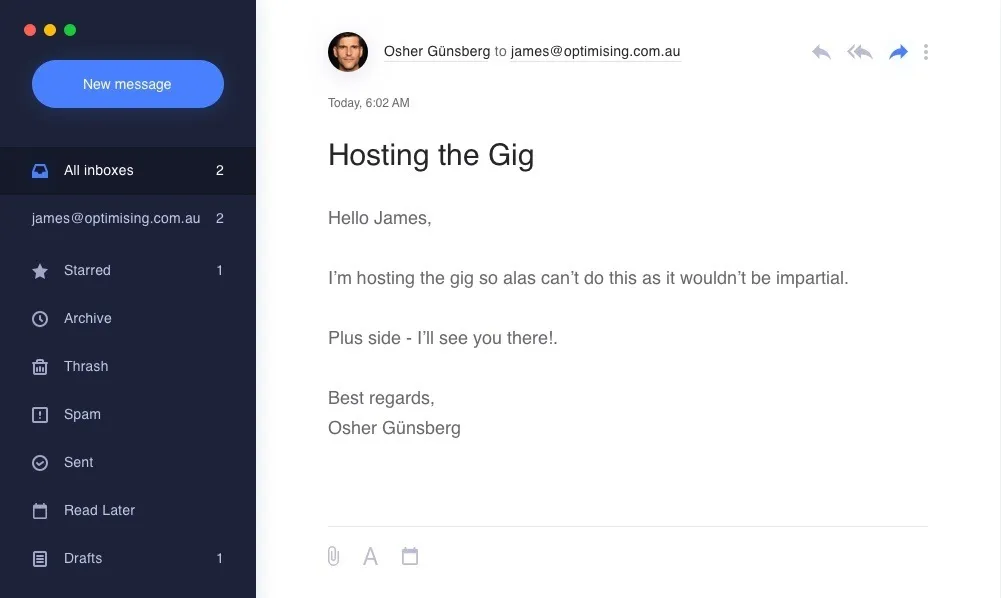Show the Read Later list
The height and width of the screenshot is (598, 1001).
[x=99, y=510]
